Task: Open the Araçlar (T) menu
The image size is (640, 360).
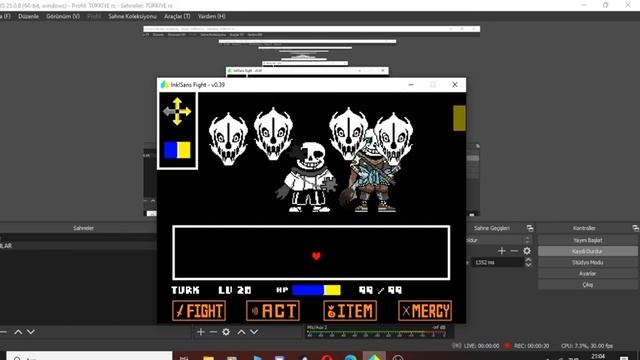Action: tap(177, 16)
